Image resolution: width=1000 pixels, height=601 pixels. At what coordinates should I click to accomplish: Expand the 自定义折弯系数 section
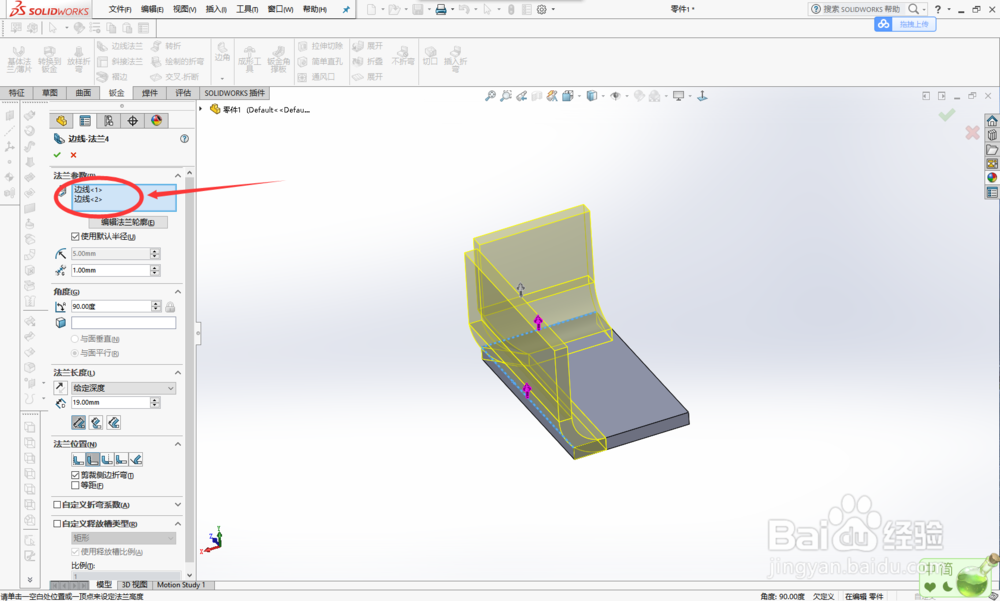(x=178, y=505)
